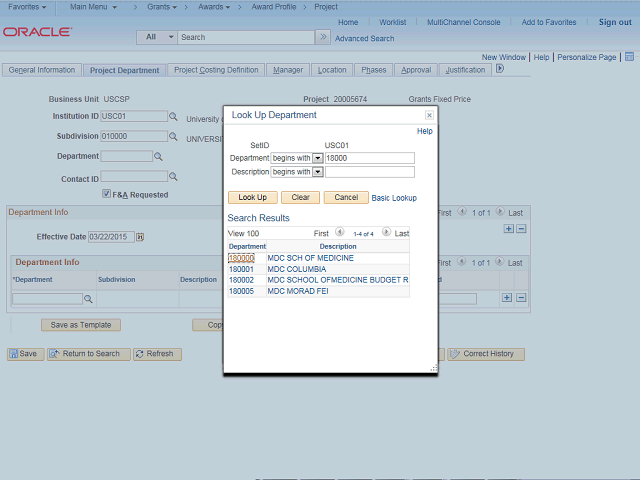Click the View 100 link in results

pyautogui.click(x=243, y=233)
